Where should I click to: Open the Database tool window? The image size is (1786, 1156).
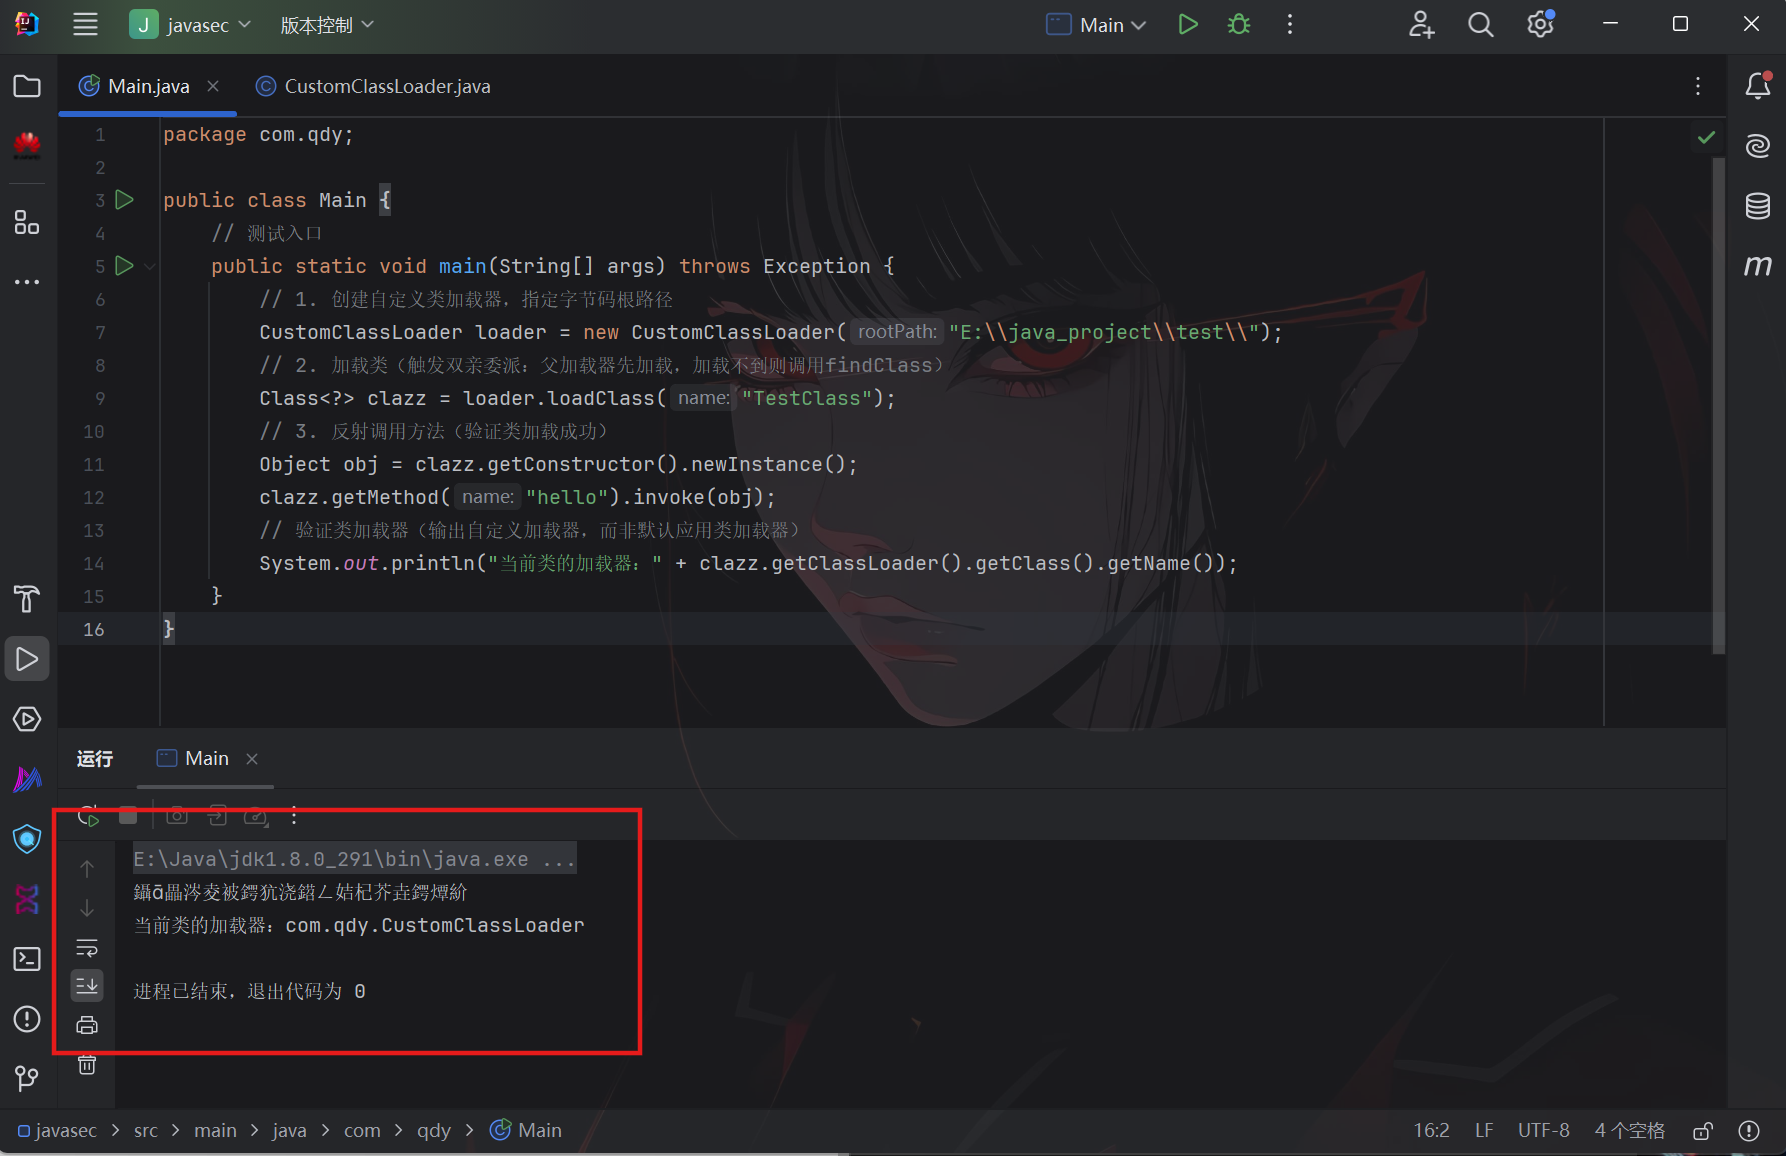click(1758, 206)
